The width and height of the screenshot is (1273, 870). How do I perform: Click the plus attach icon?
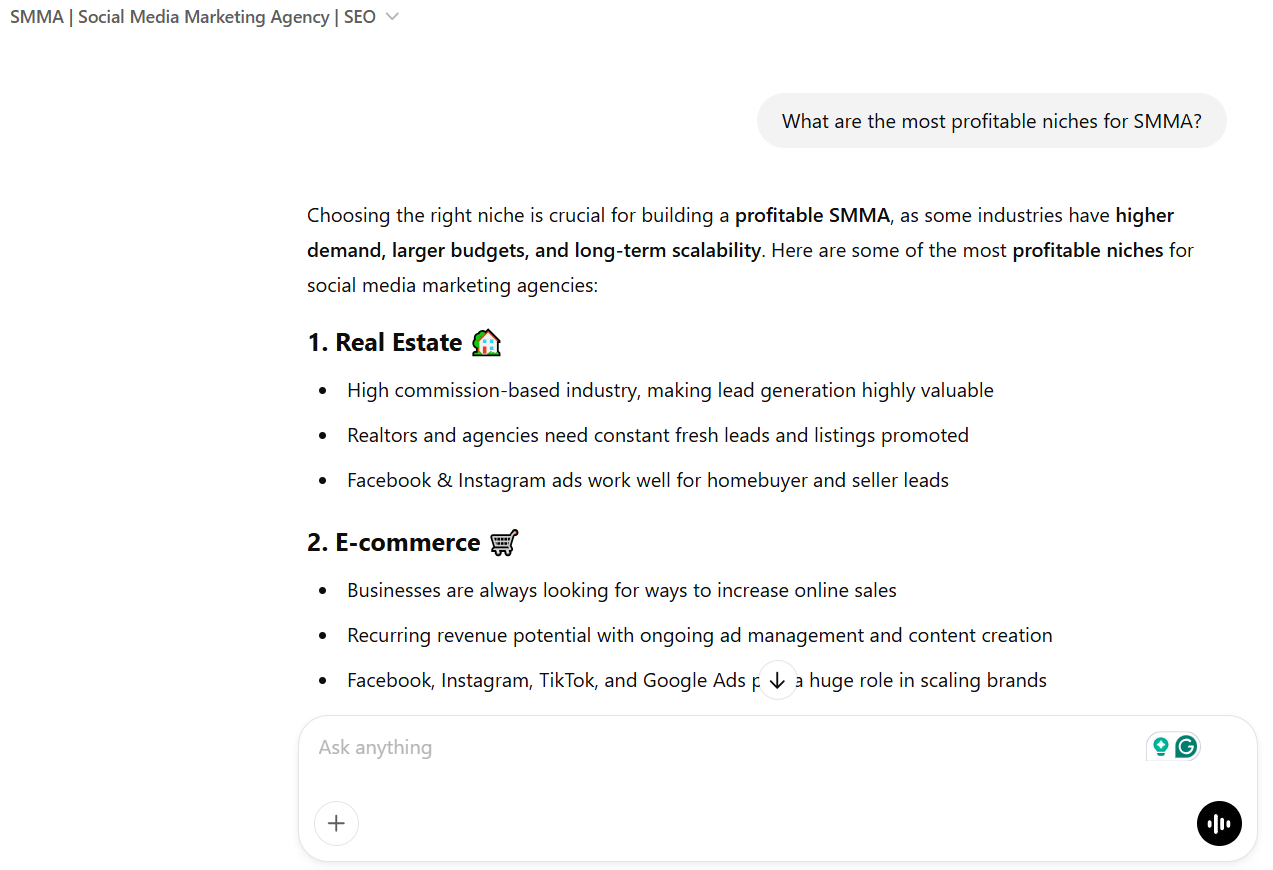[336, 824]
